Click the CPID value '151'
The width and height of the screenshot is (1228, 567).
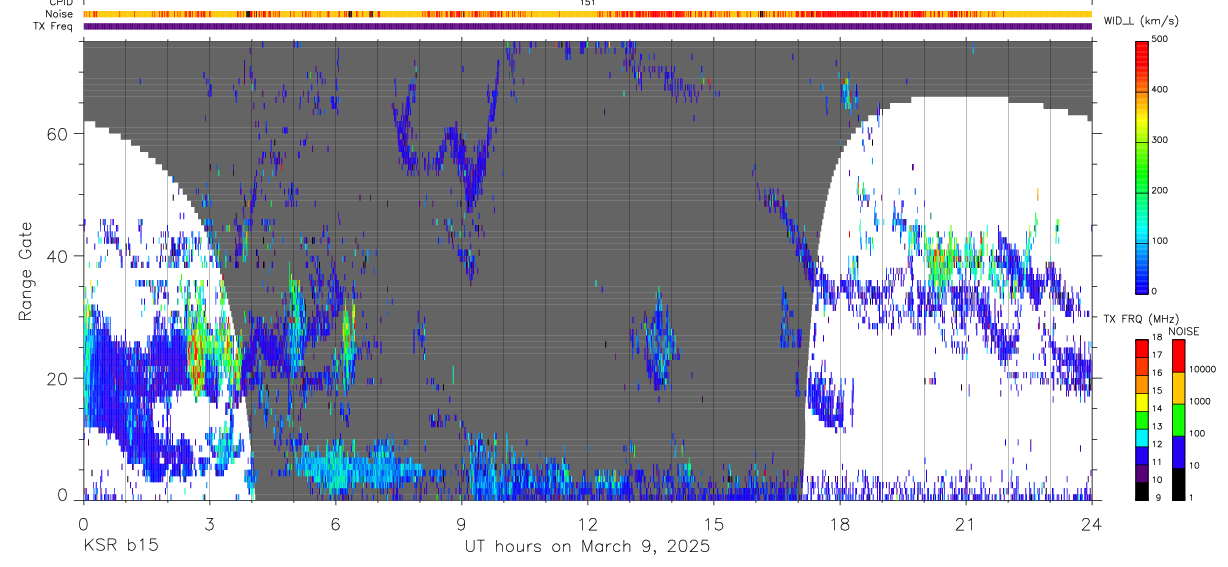tap(587, 3)
